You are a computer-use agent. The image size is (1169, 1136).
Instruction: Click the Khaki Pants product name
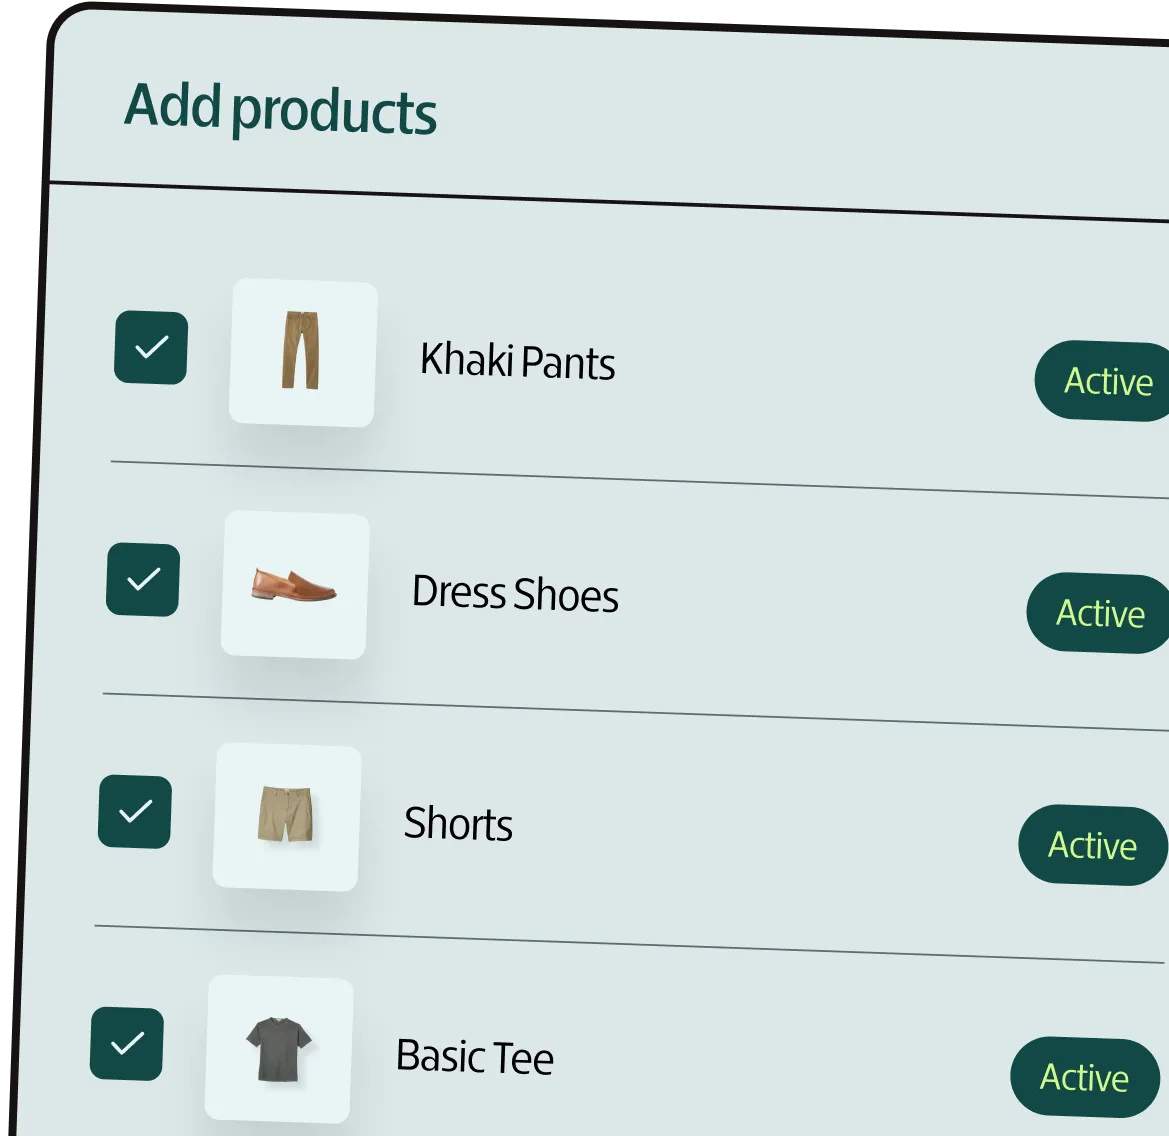click(x=518, y=362)
